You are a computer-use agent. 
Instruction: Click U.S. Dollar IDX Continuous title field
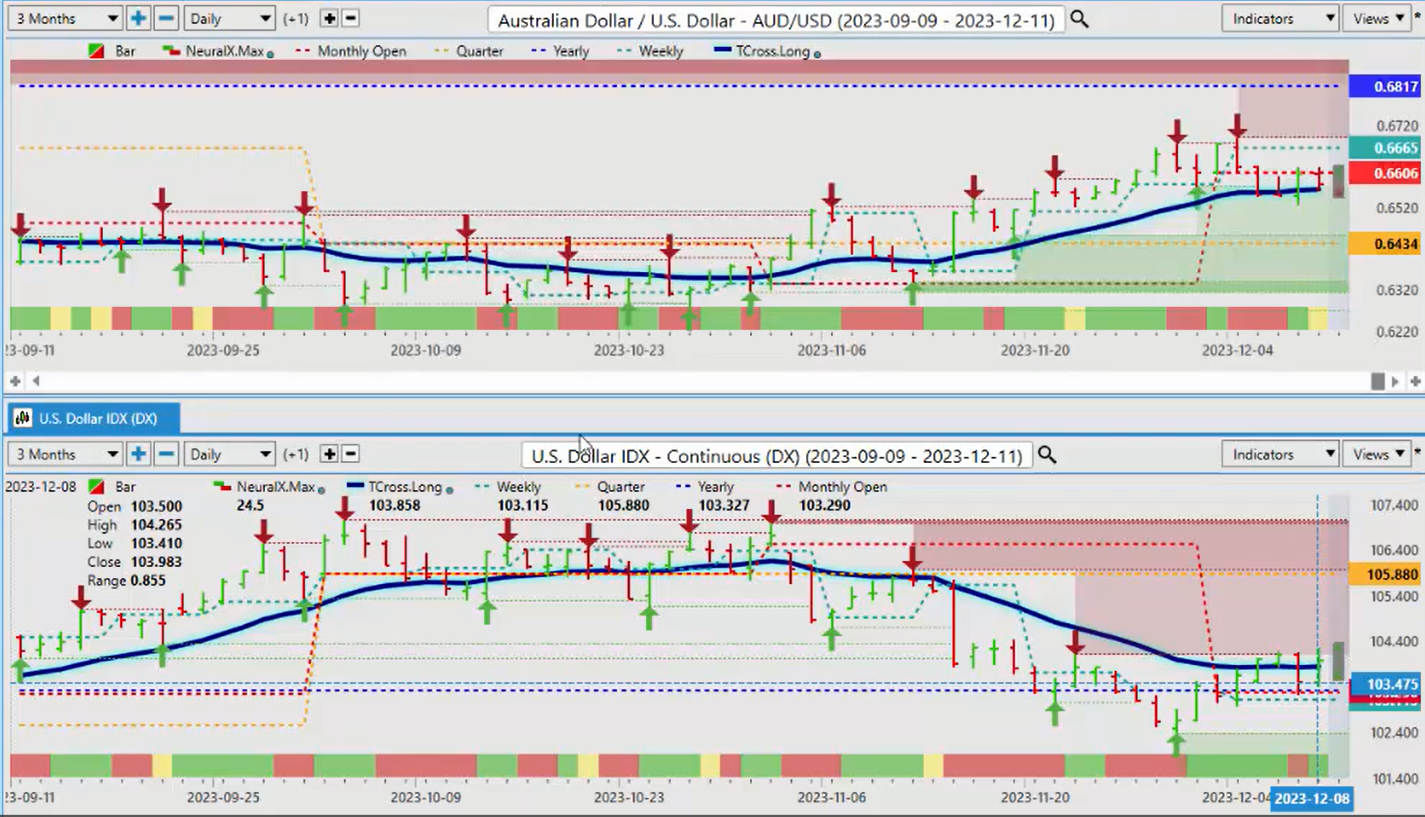tap(776, 455)
